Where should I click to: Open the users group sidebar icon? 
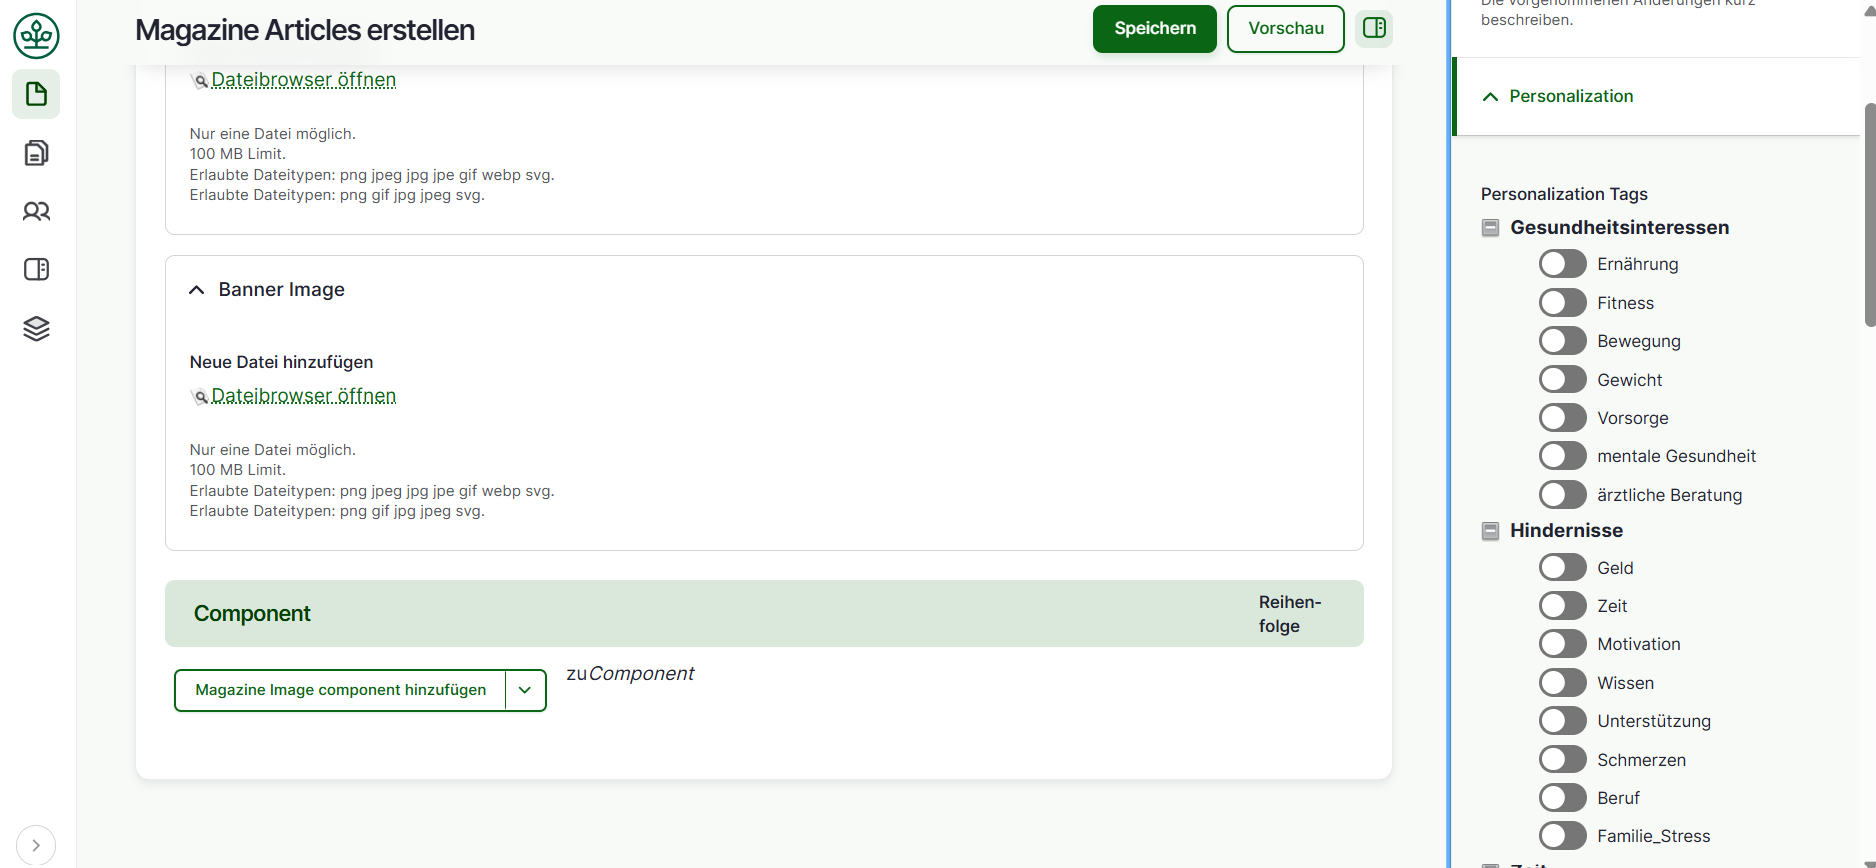click(36, 211)
